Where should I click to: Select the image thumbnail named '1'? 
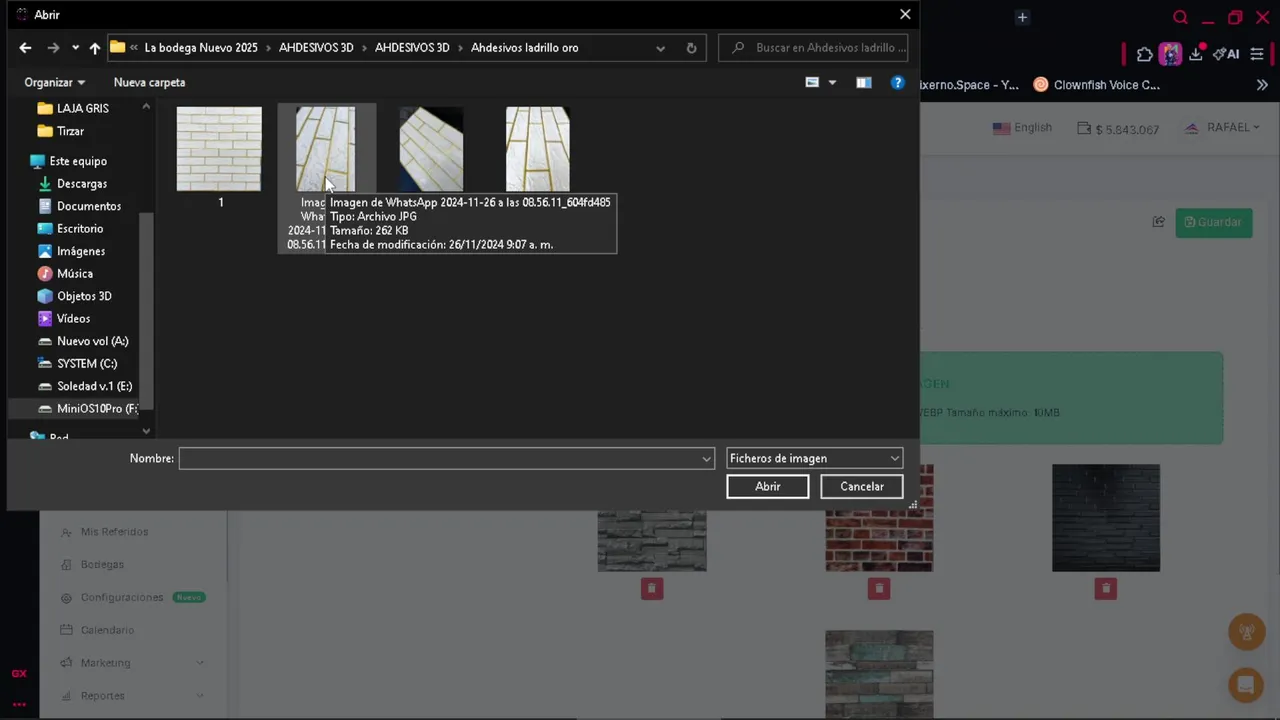(x=219, y=149)
